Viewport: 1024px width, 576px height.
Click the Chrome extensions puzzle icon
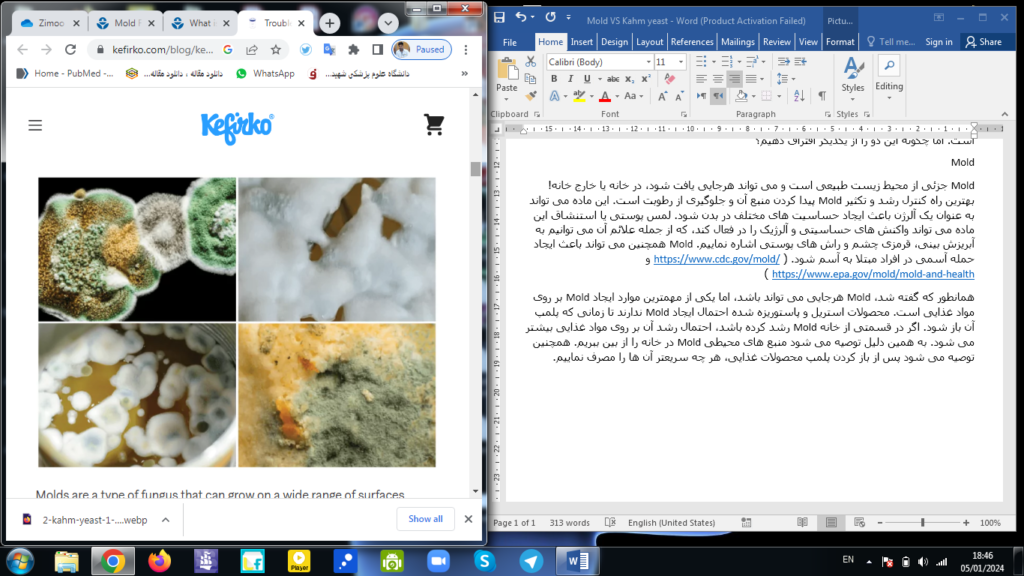353,49
